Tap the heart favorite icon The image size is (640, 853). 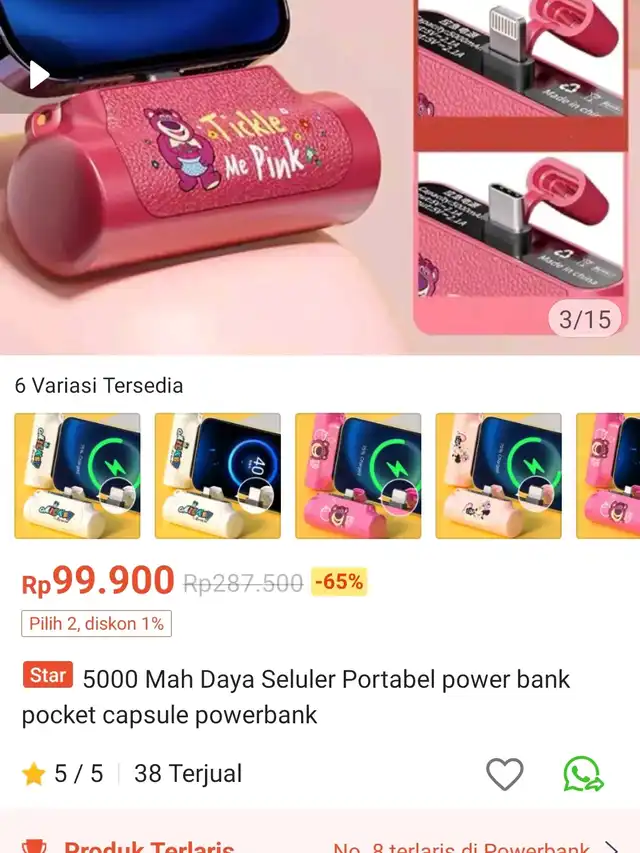pos(504,773)
